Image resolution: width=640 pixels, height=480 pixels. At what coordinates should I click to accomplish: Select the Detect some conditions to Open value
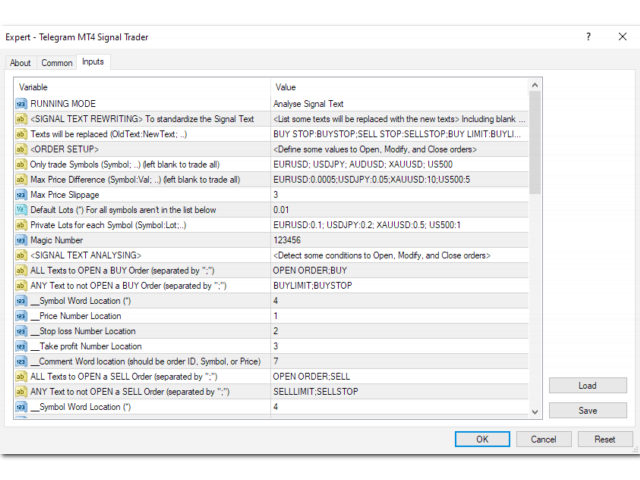click(382, 256)
